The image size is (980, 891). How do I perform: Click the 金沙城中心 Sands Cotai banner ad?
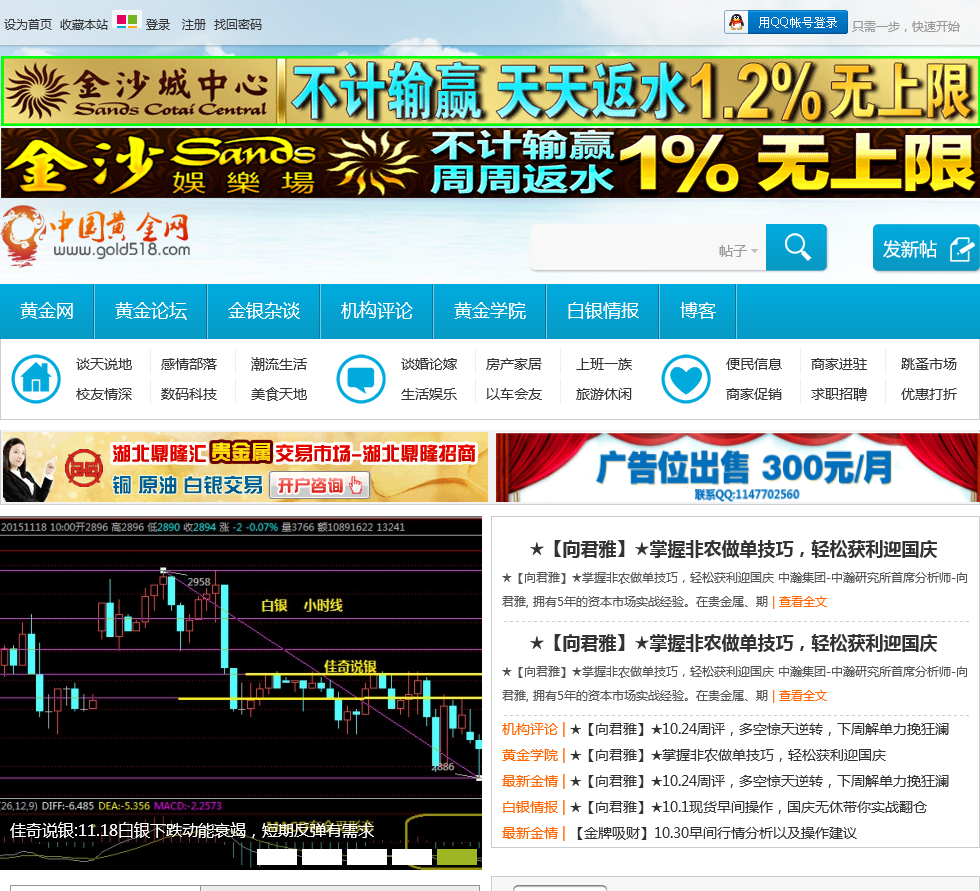[490, 91]
